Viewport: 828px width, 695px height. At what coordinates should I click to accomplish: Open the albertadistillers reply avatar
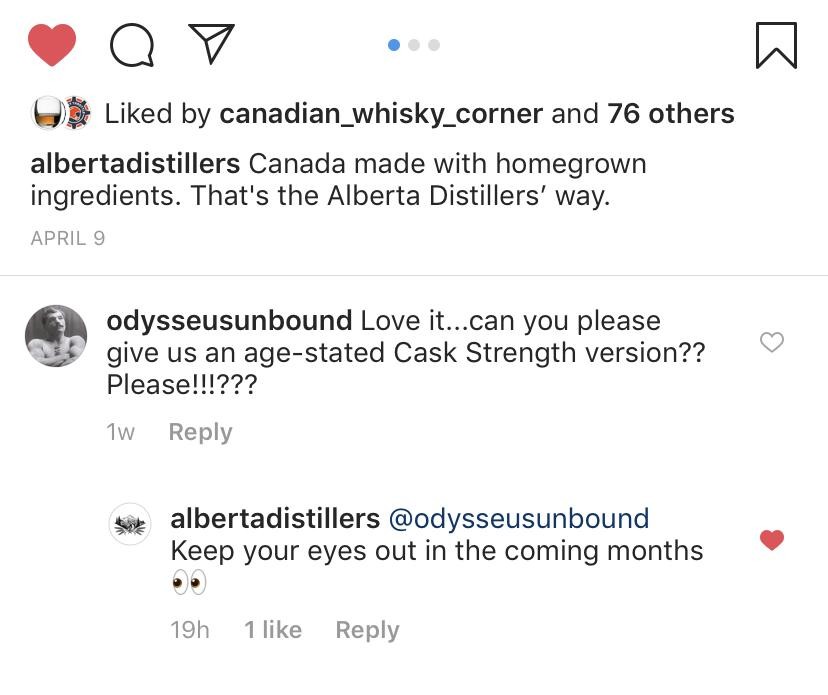(x=129, y=524)
